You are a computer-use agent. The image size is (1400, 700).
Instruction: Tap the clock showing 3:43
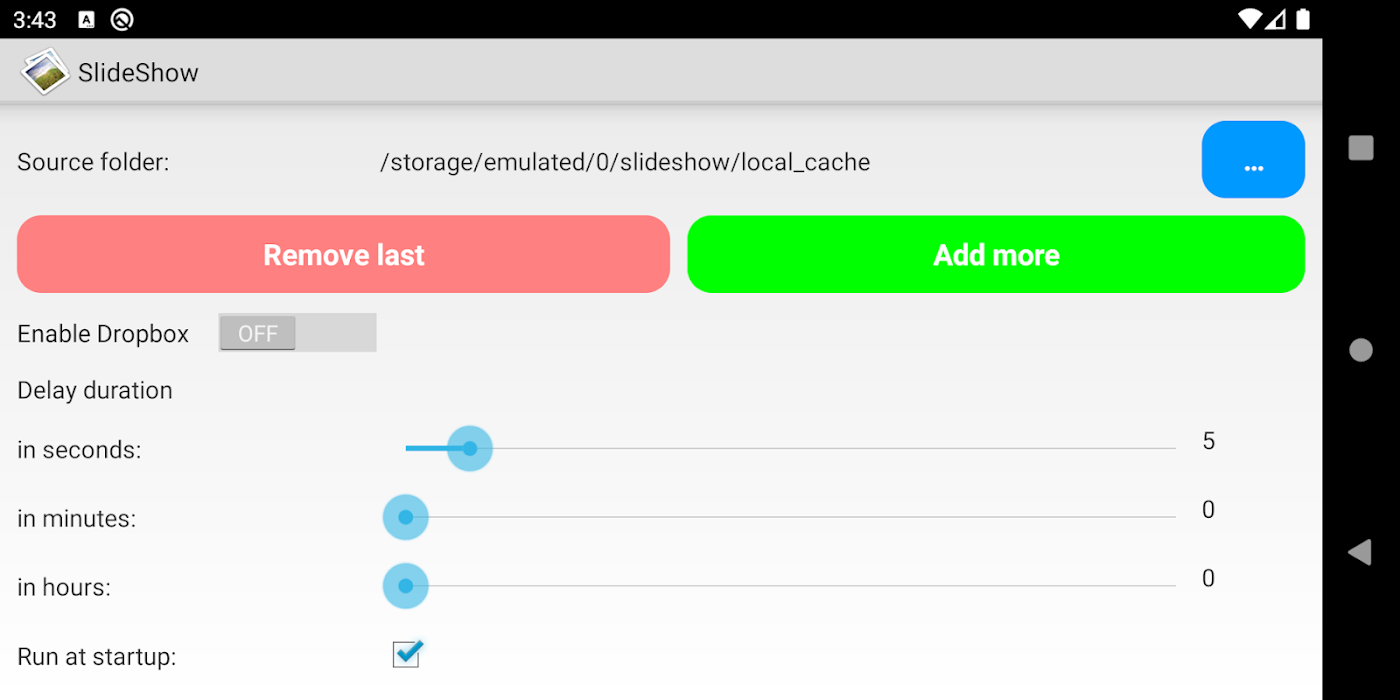pyautogui.click(x=35, y=20)
